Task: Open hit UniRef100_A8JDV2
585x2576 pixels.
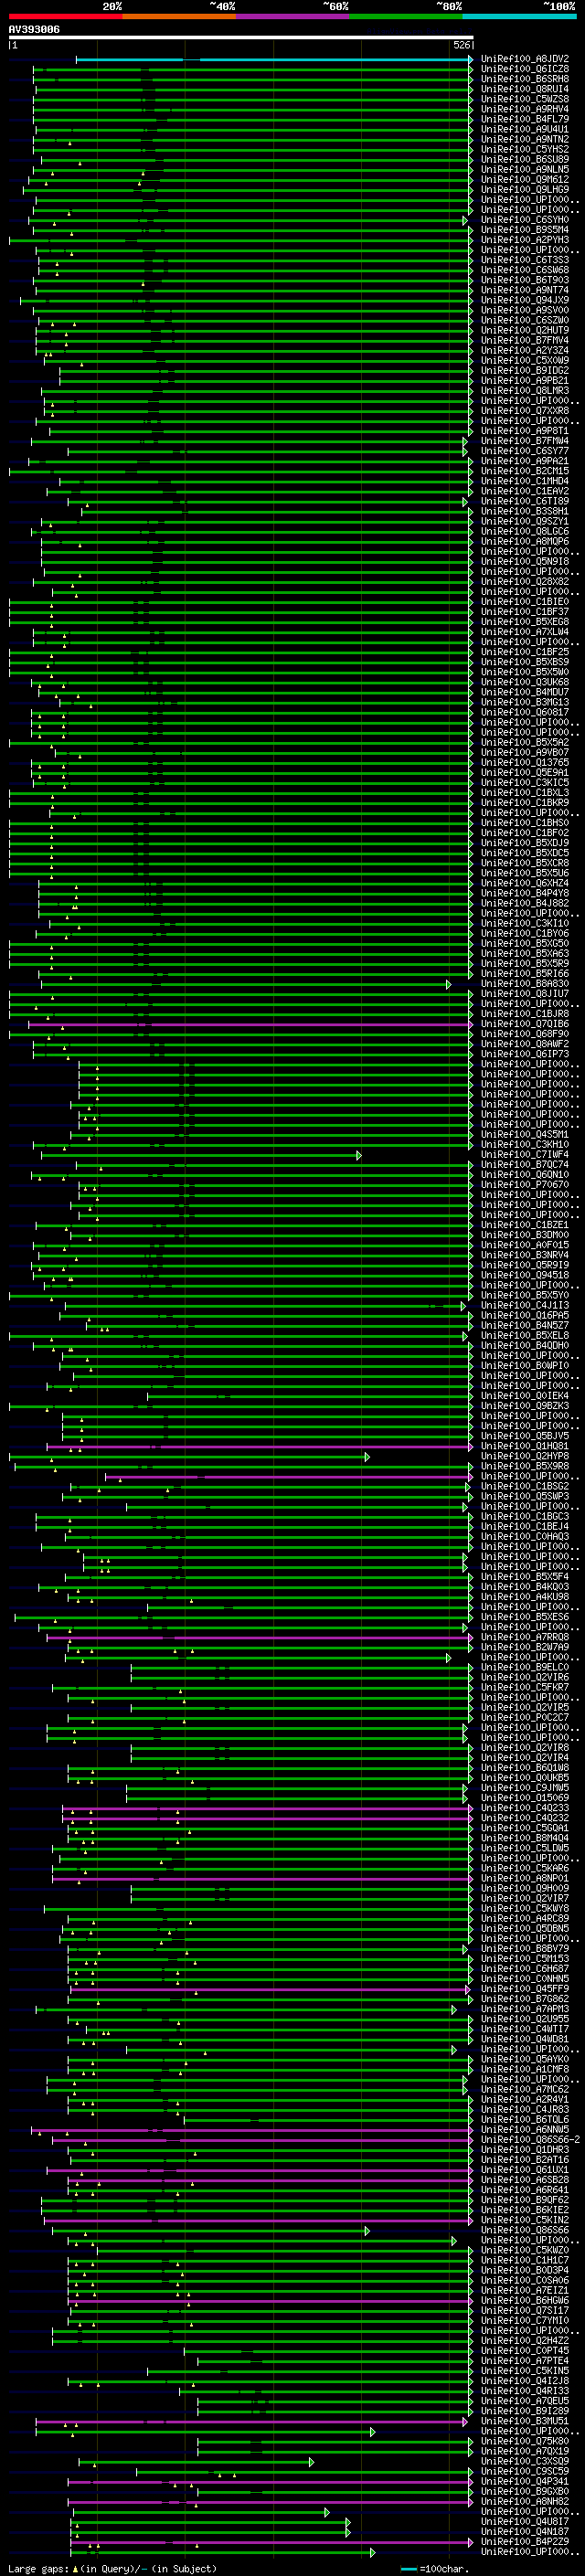Action: click(525, 60)
